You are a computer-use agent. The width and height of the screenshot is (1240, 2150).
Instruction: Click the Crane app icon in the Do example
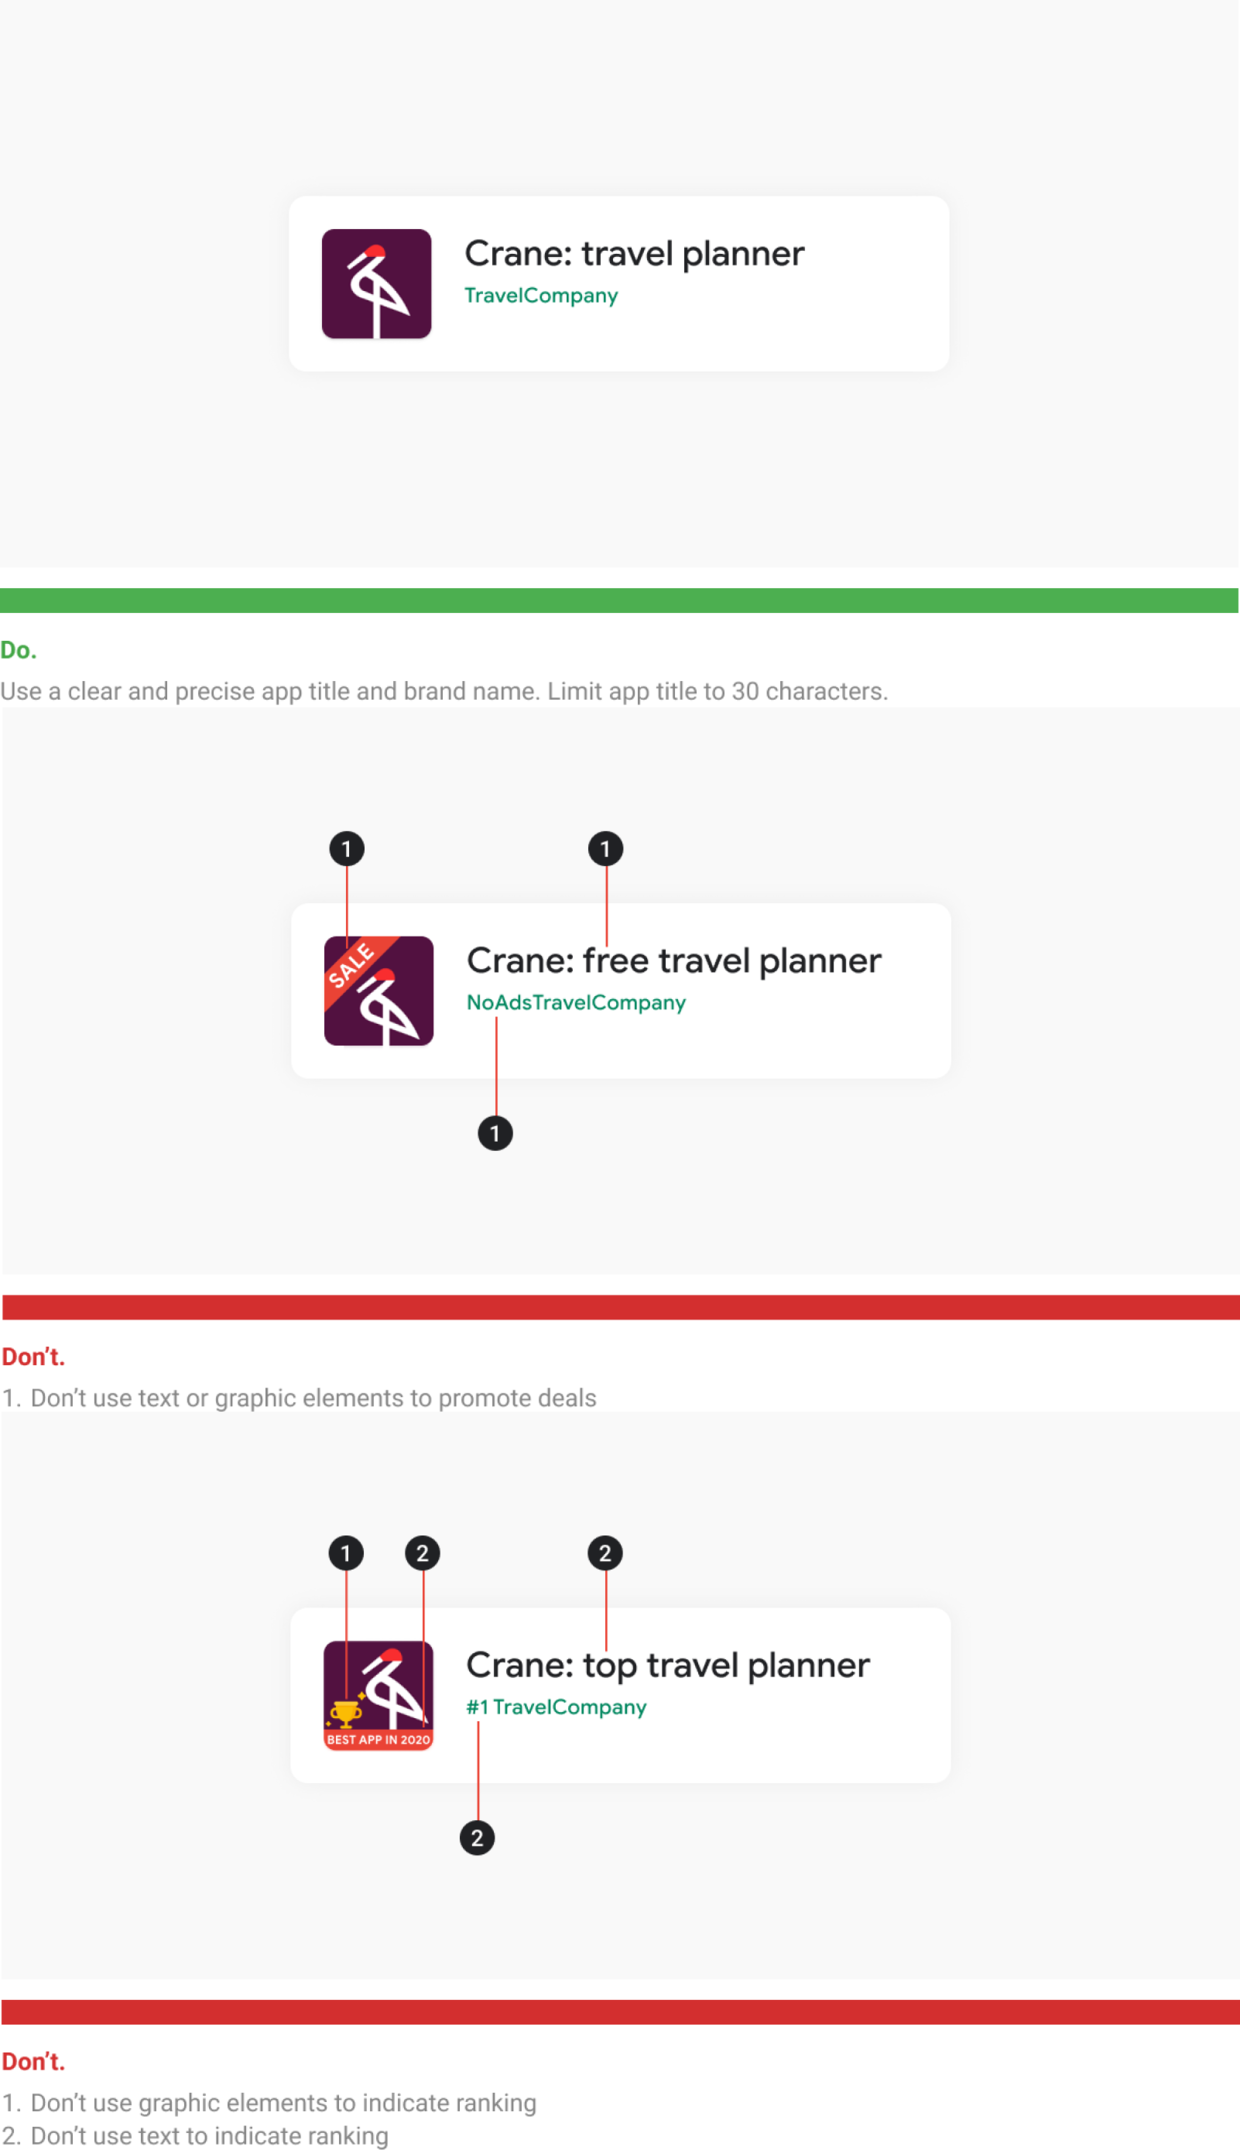point(377,284)
